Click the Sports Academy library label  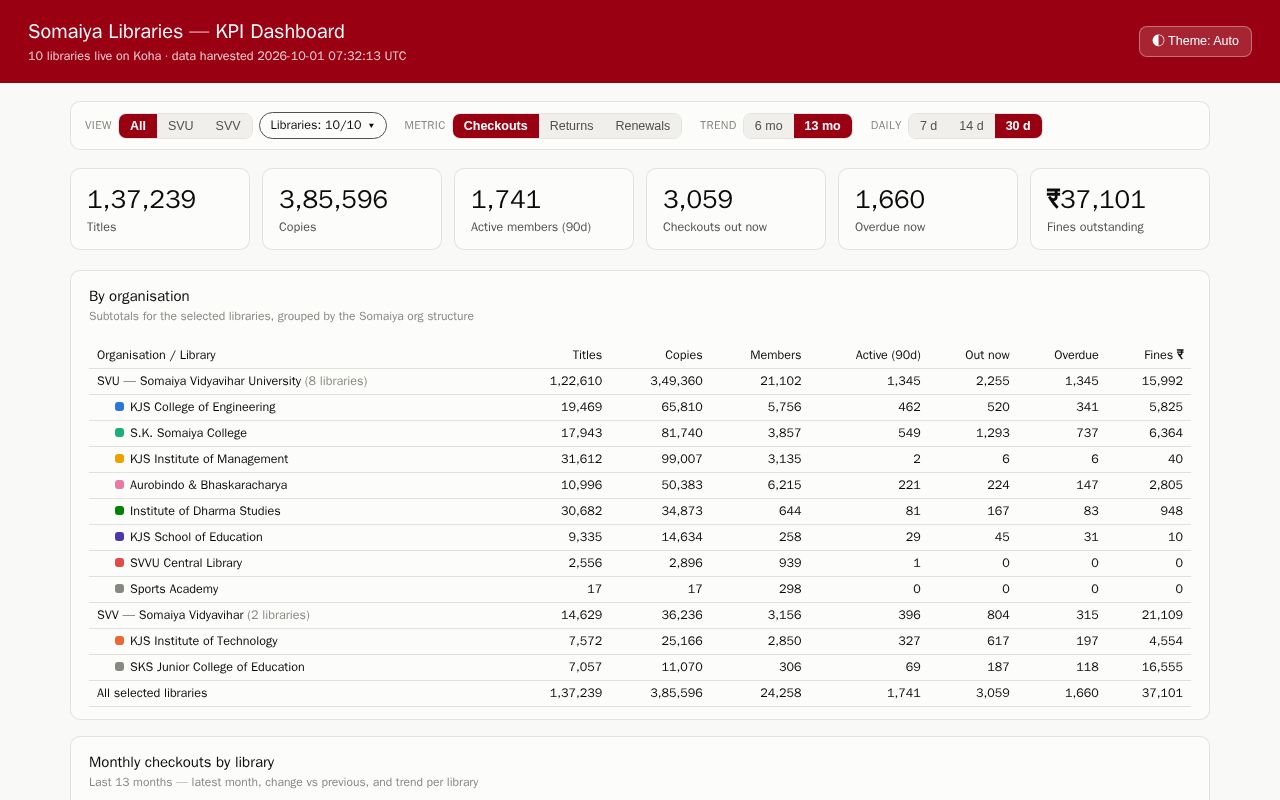point(174,589)
